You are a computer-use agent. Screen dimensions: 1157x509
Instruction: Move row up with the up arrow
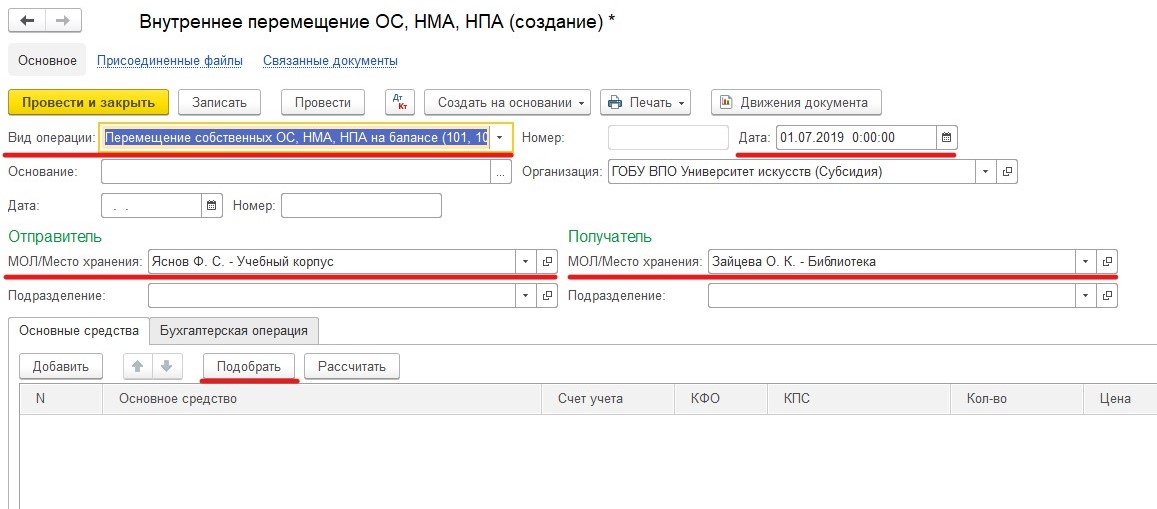pyautogui.click(x=138, y=366)
